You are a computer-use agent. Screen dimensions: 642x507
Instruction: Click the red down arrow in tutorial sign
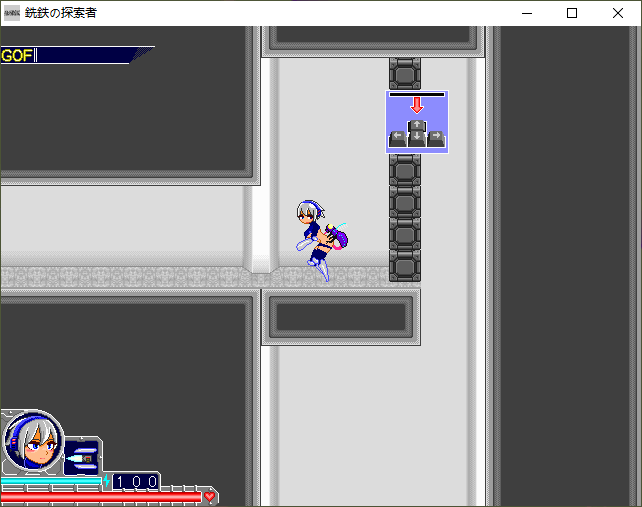tap(417, 107)
